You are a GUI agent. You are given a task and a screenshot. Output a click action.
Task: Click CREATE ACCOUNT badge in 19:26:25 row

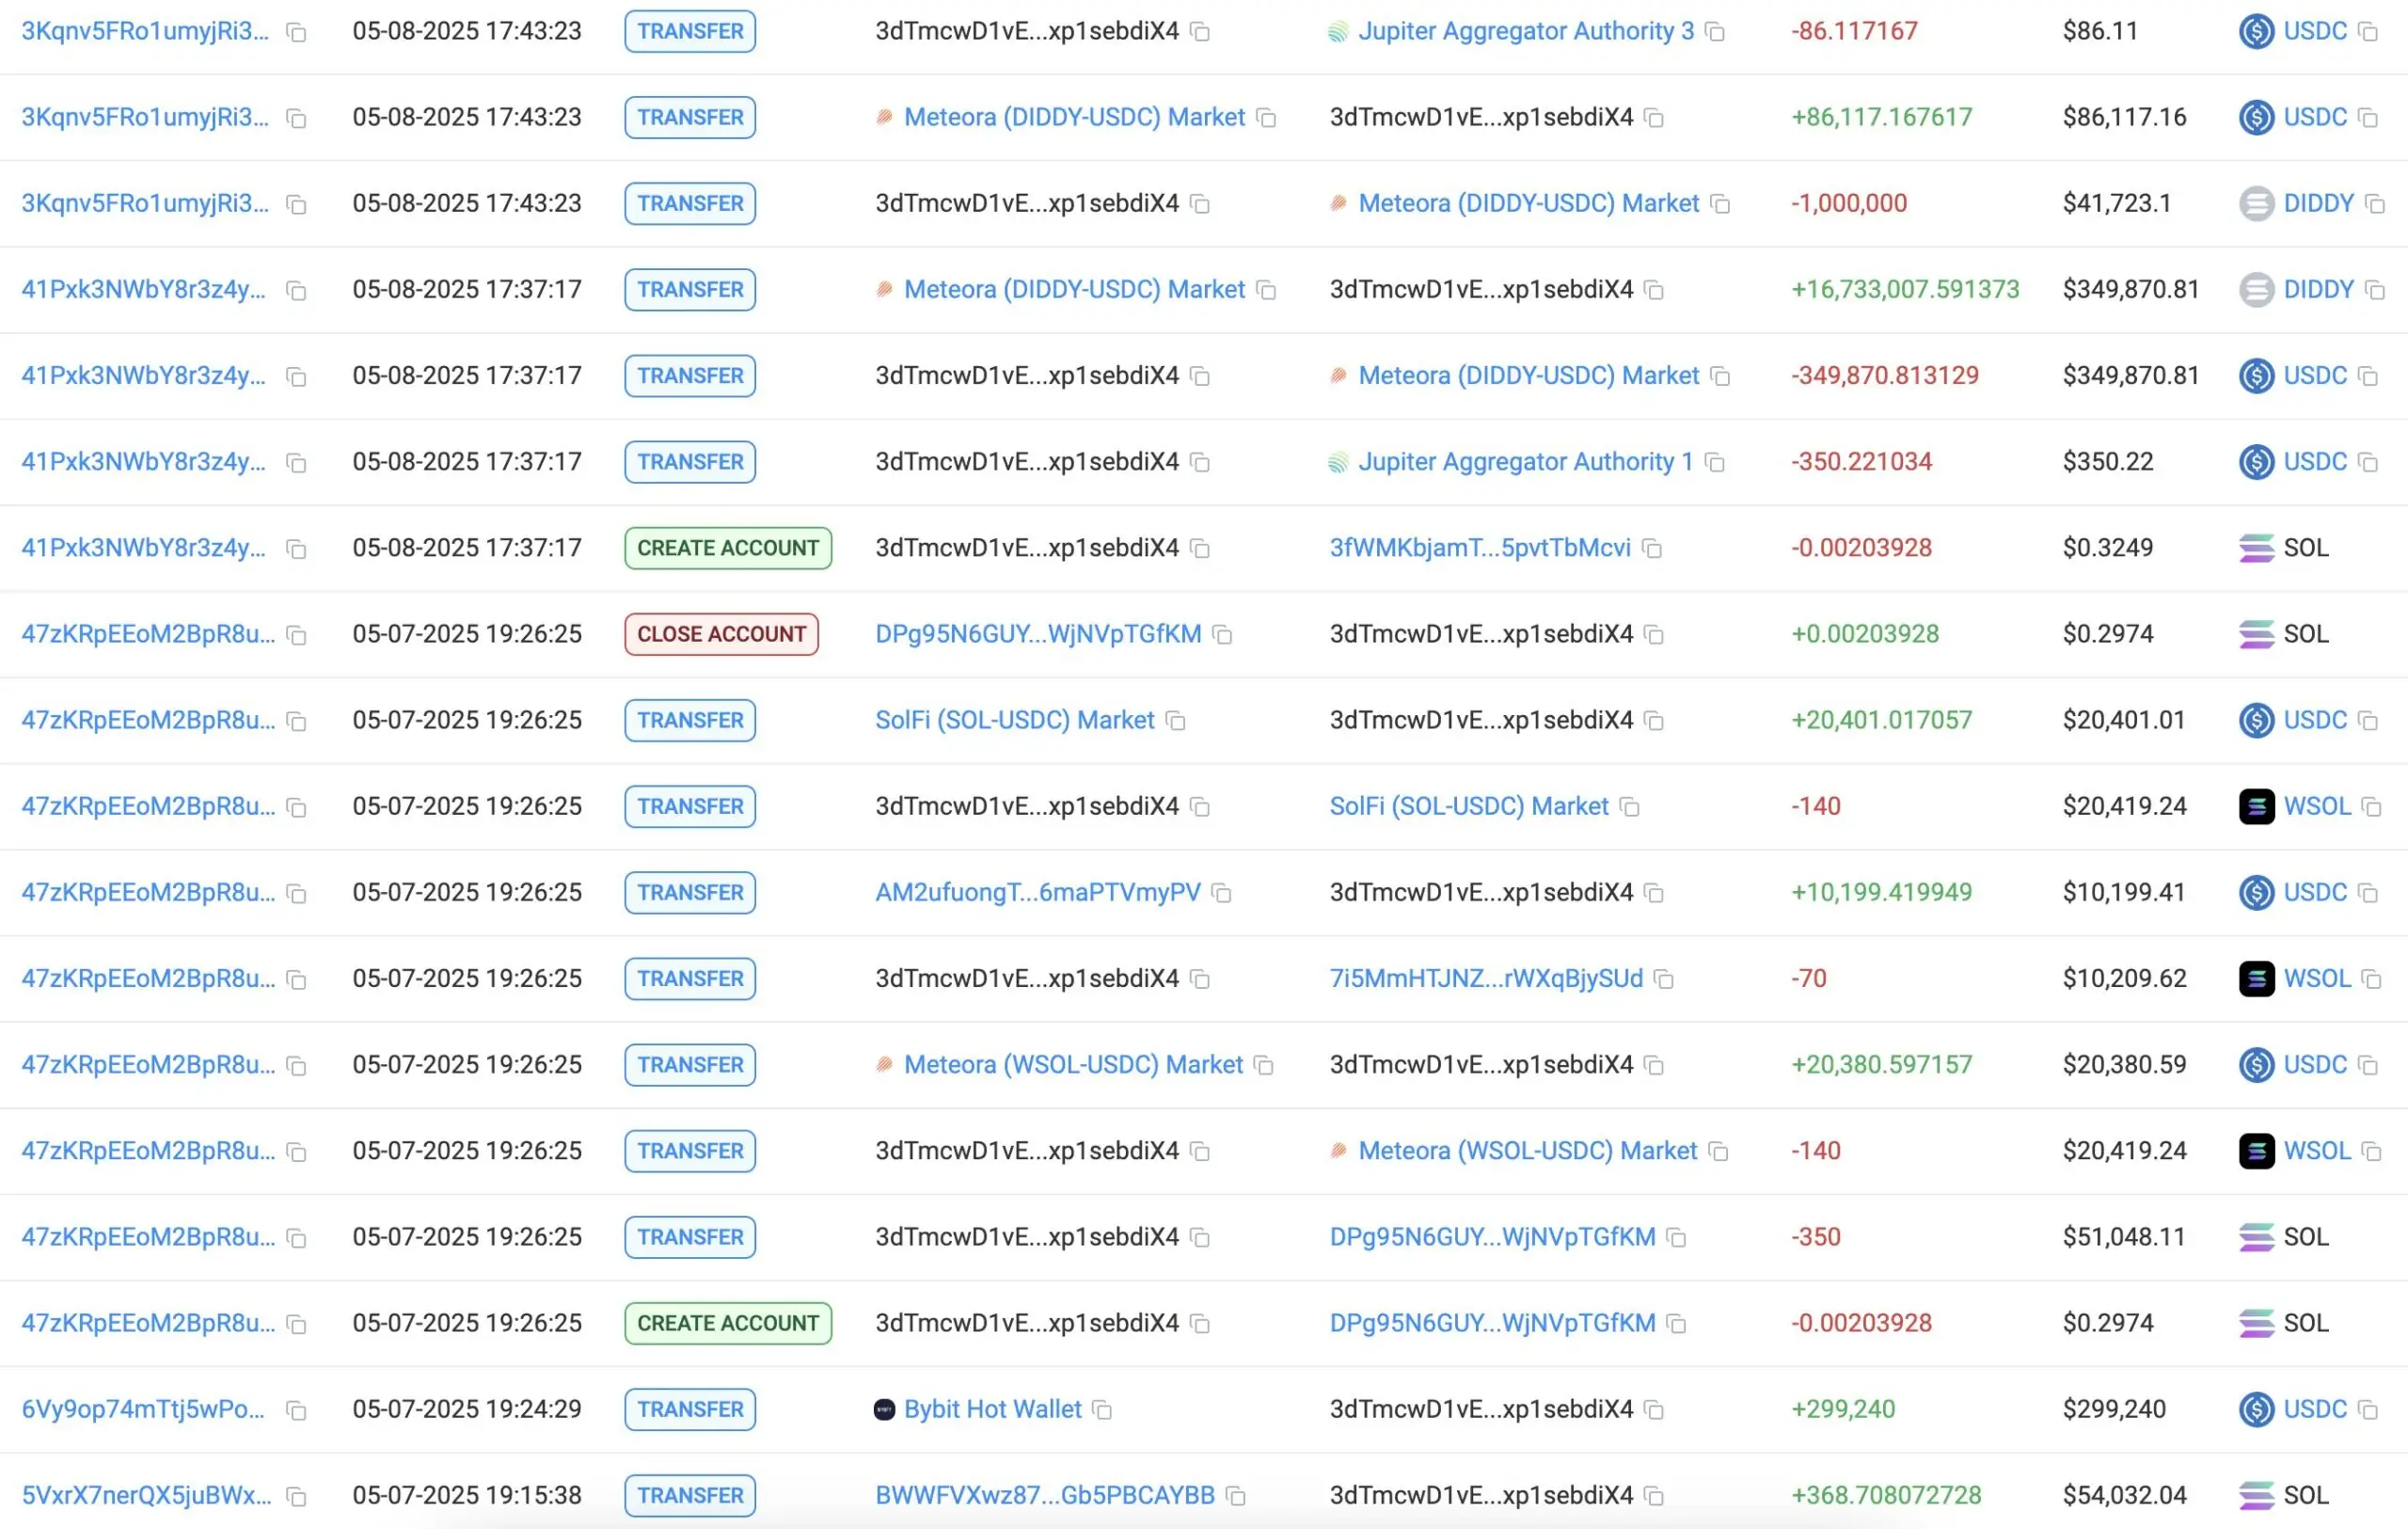(728, 1323)
